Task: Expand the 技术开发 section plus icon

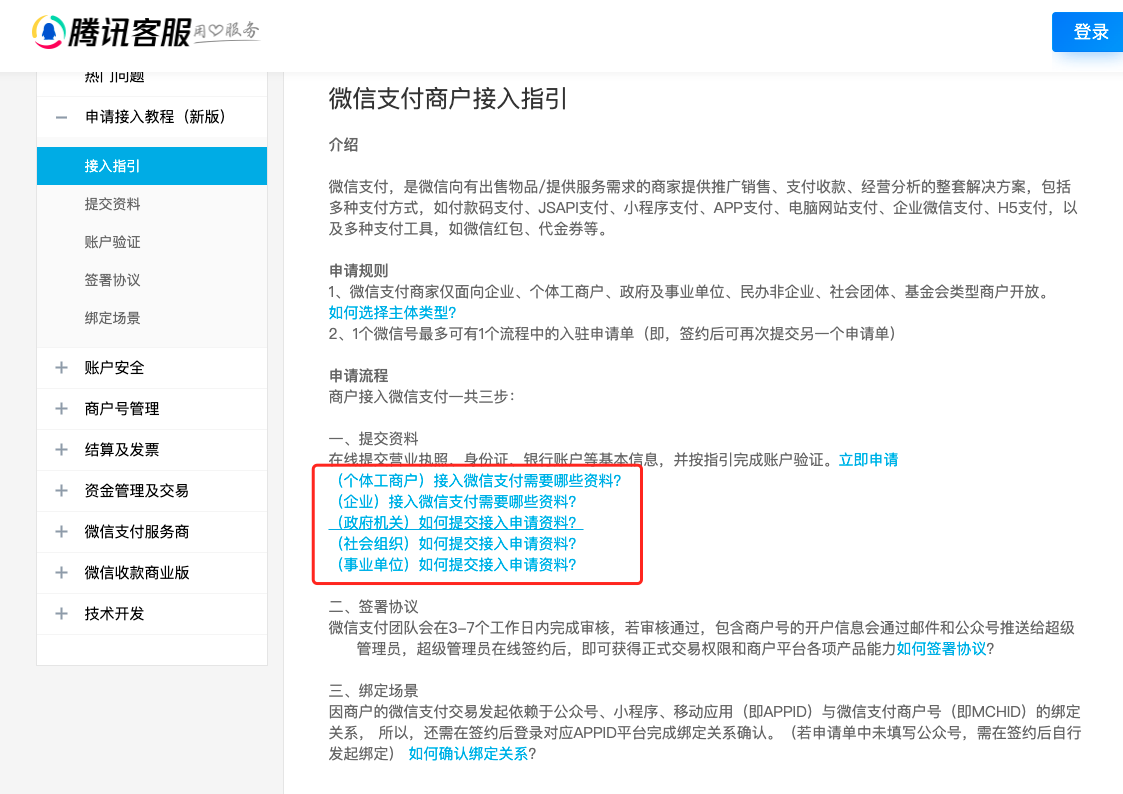Action: [x=62, y=614]
